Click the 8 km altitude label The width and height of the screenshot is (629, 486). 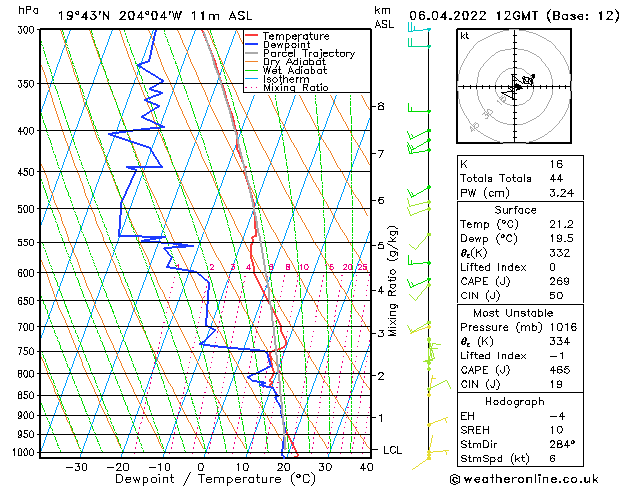click(x=381, y=106)
